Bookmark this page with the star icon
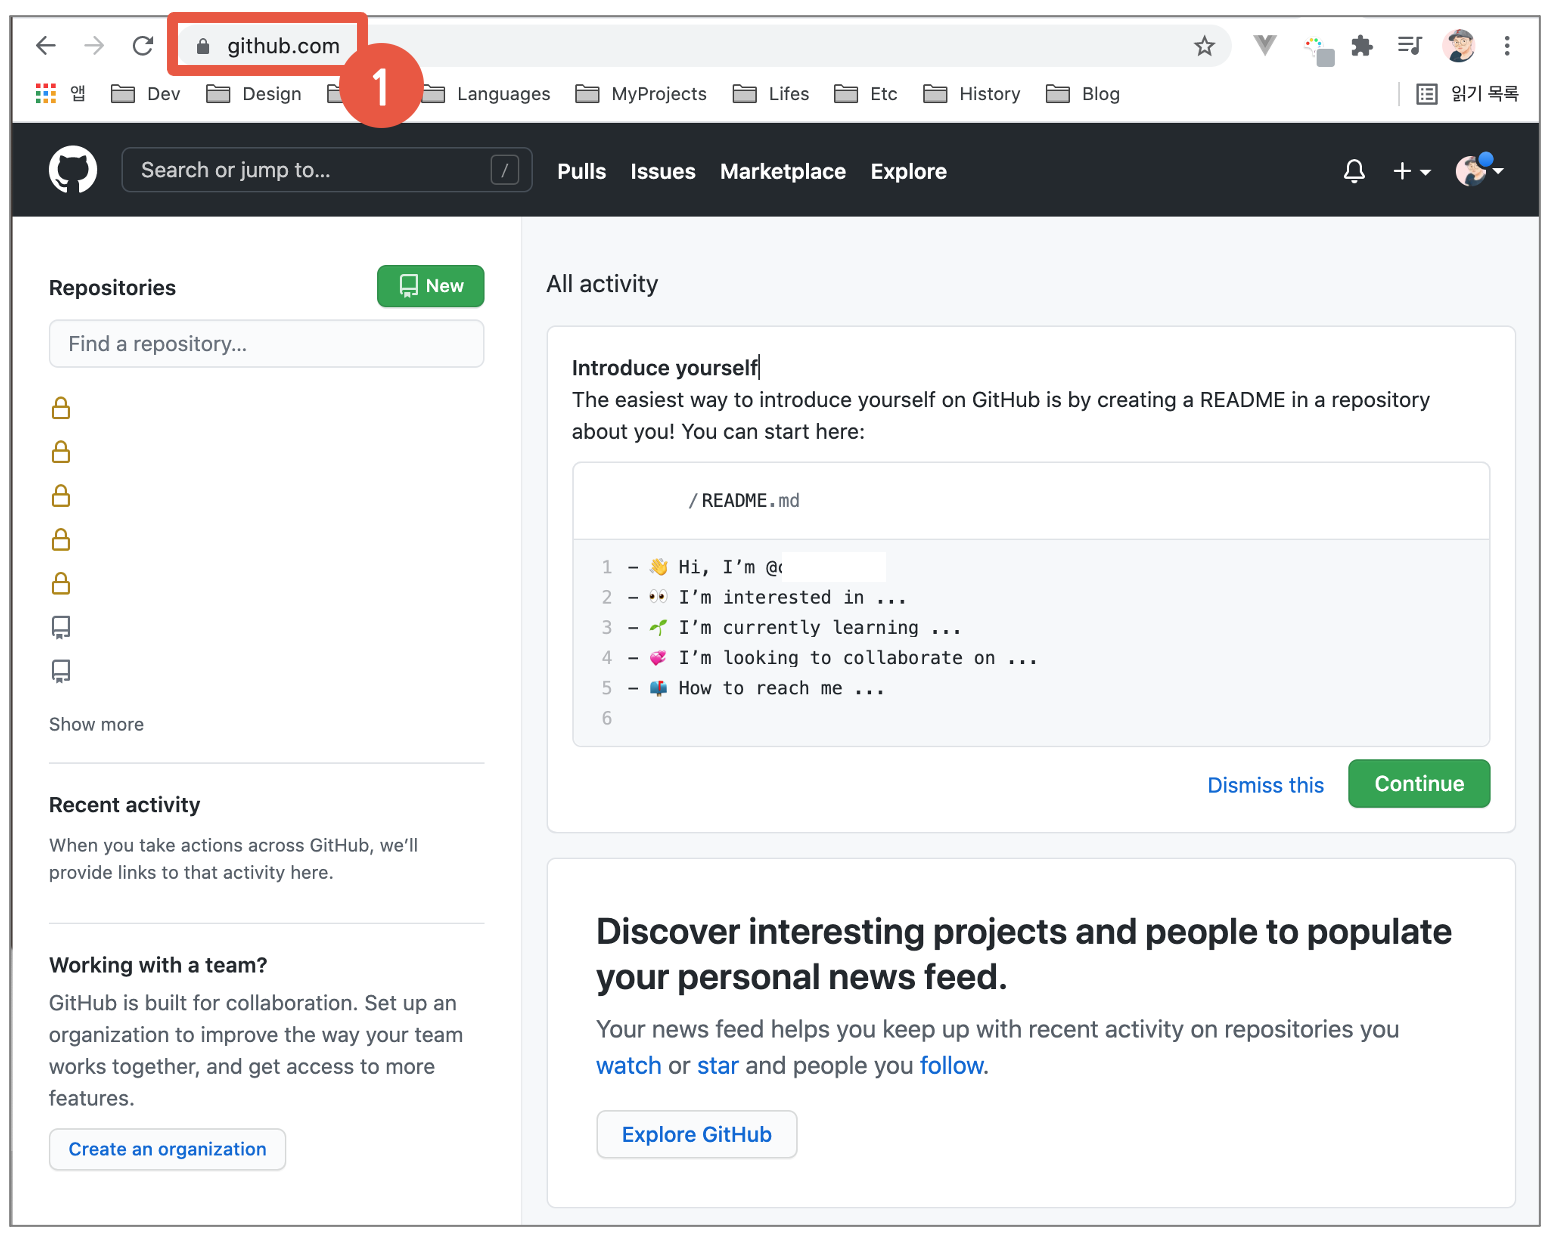 tap(1204, 46)
